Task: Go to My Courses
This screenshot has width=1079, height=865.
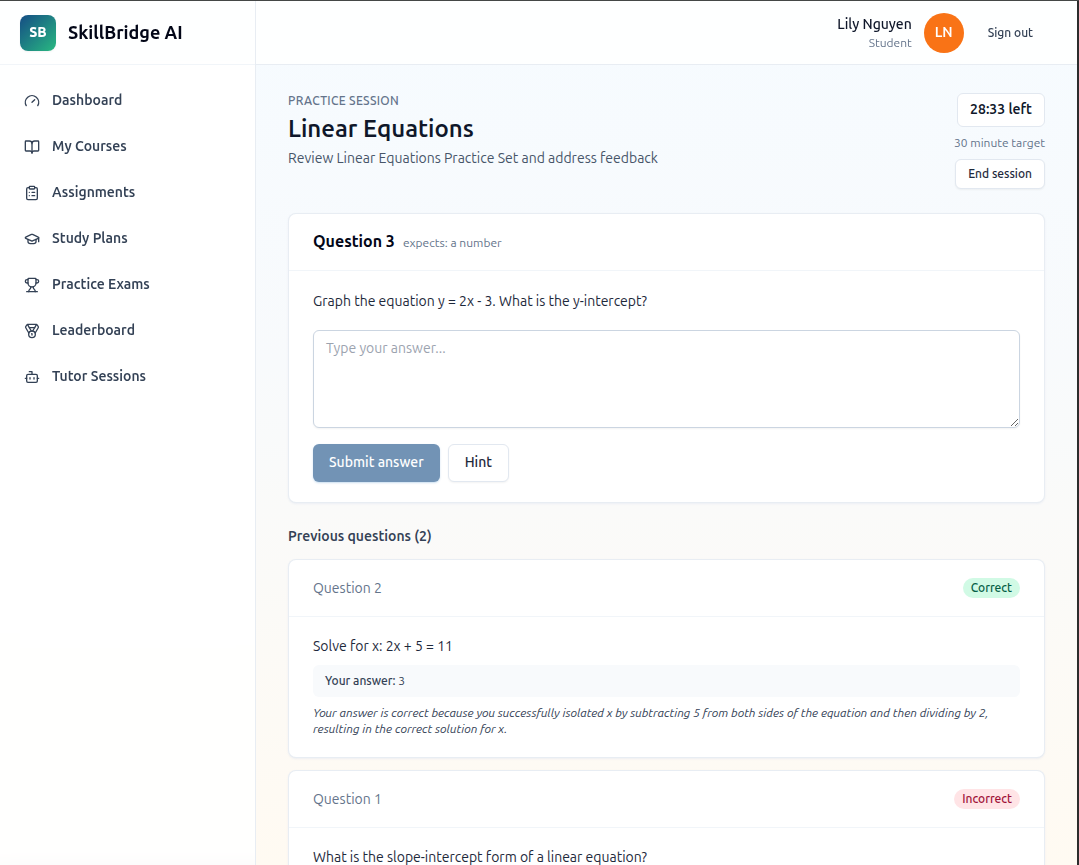Action: point(89,147)
